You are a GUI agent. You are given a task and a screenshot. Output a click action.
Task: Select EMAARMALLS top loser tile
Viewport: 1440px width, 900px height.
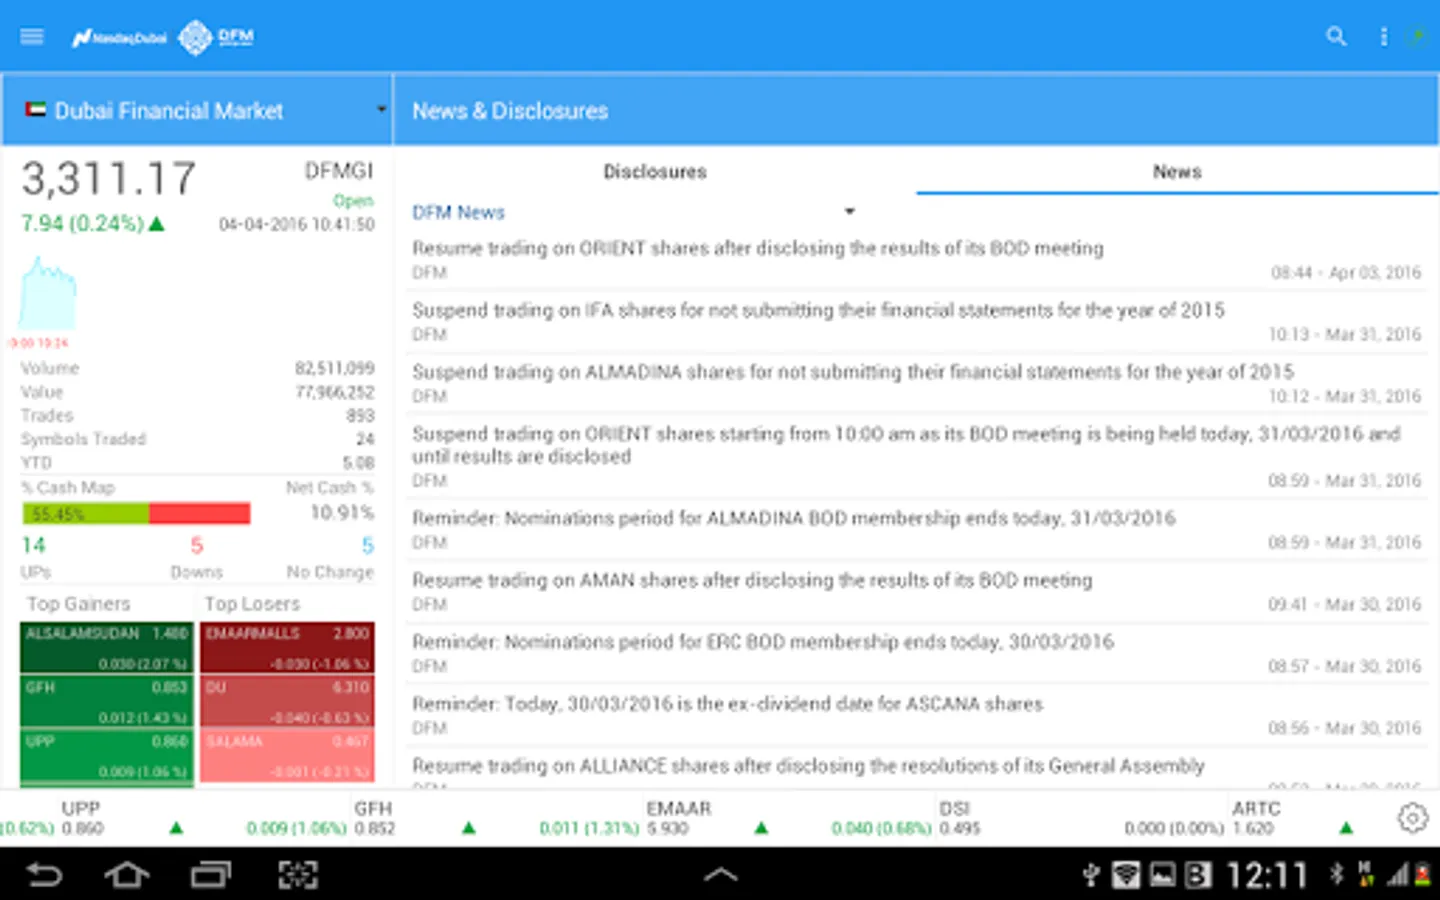click(x=288, y=648)
